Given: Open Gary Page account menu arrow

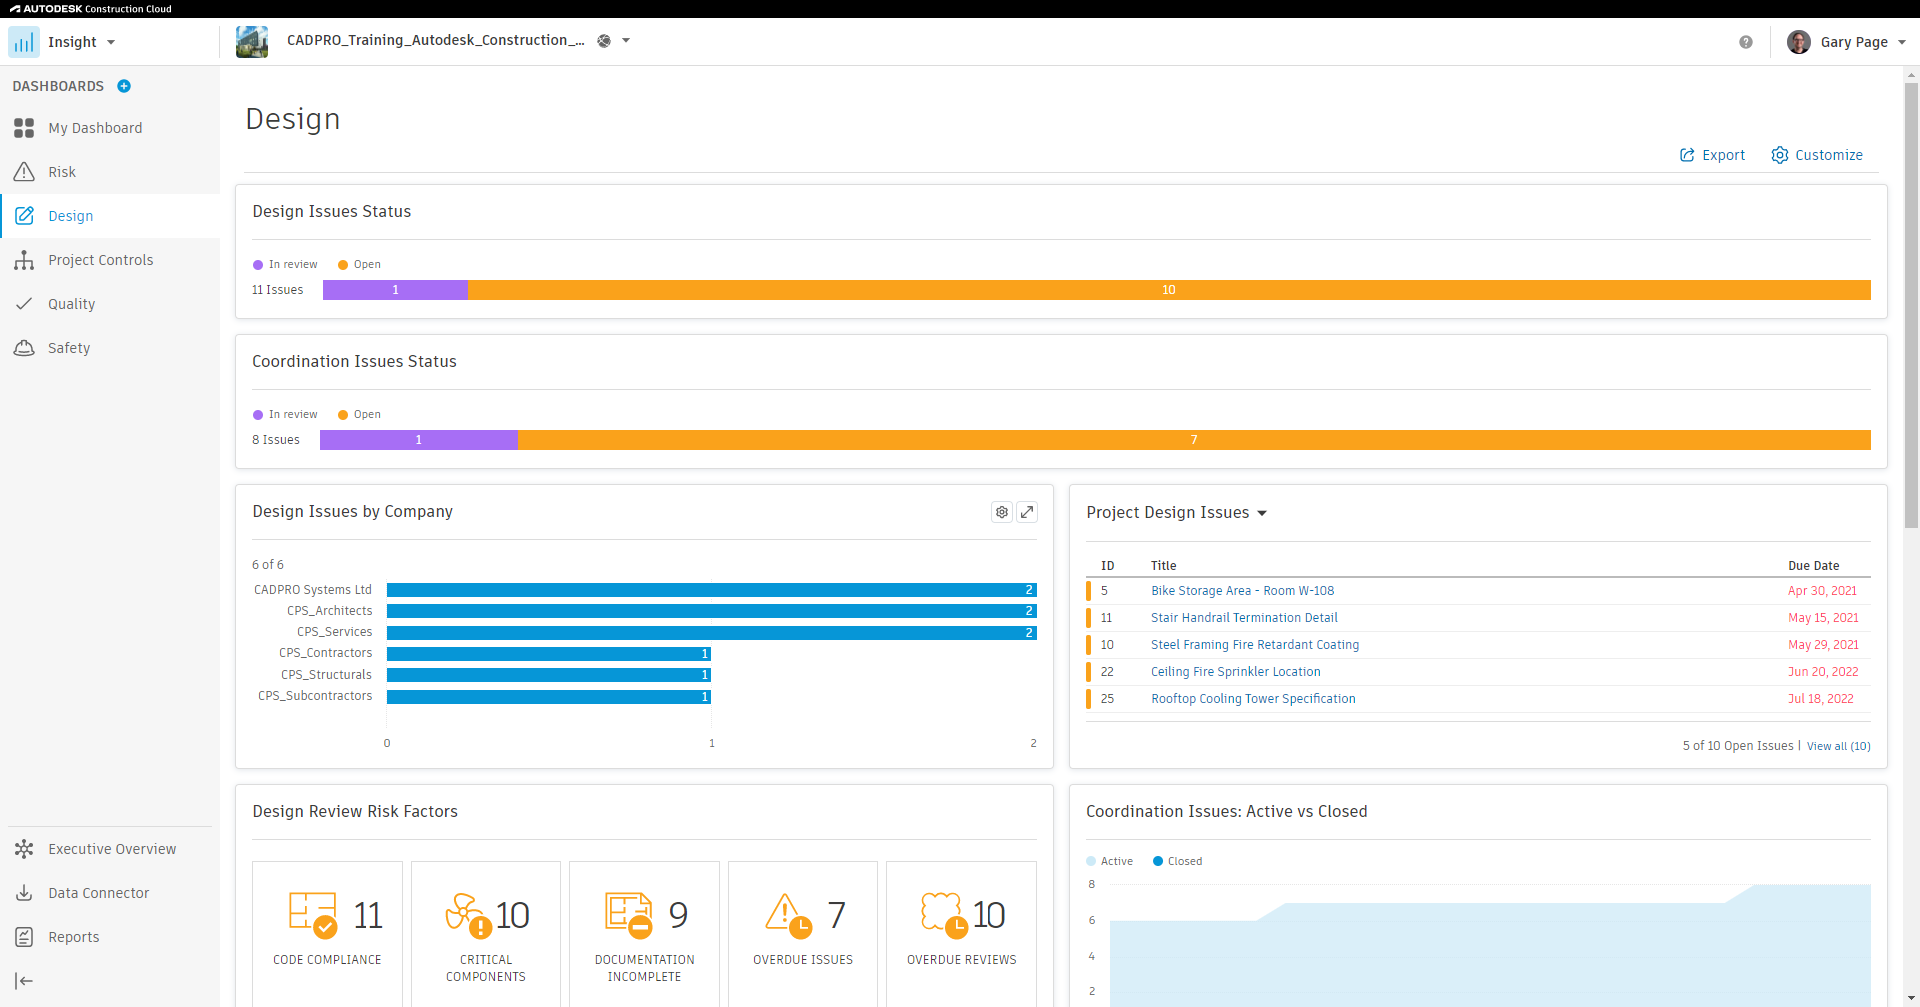Looking at the screenshot, I should click(1902, 42).
